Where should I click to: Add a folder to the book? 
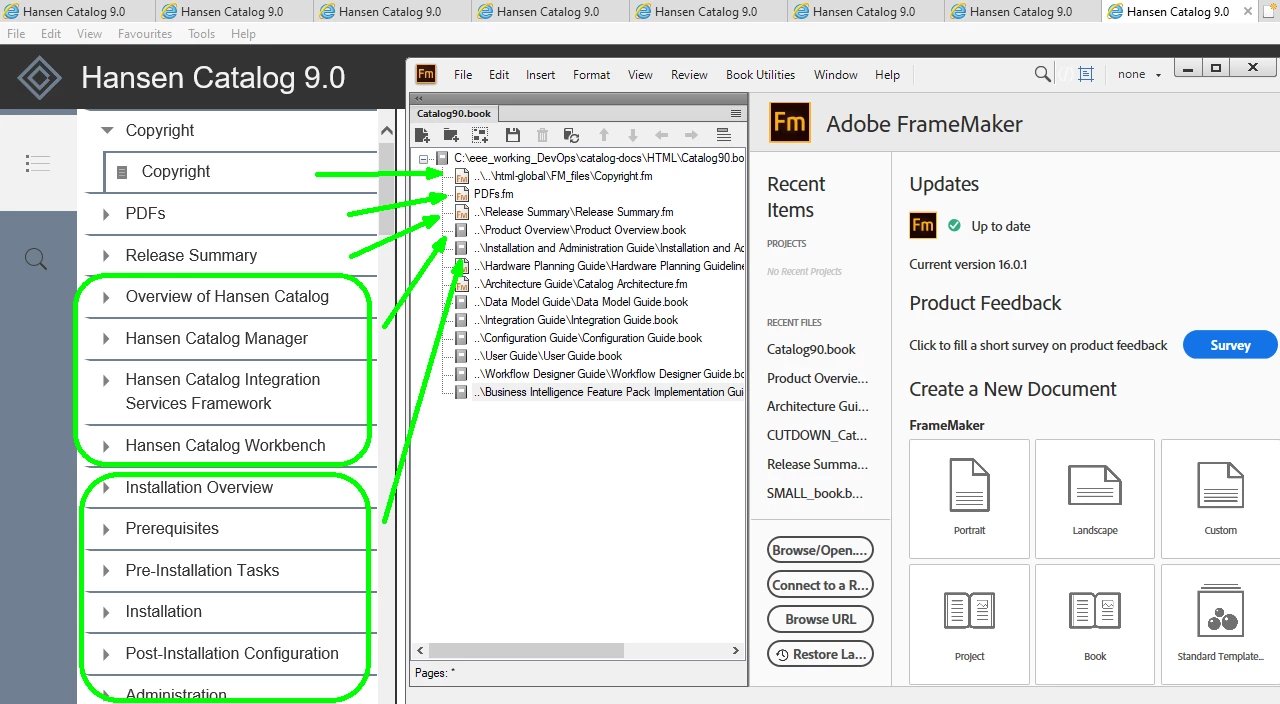(x=451, y=135)
